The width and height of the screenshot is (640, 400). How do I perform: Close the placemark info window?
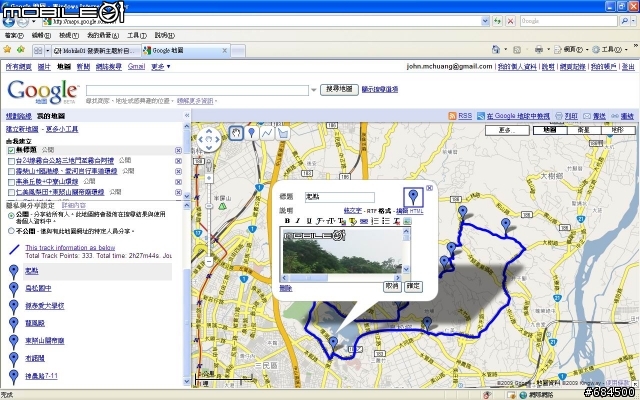tap(429, 188)
